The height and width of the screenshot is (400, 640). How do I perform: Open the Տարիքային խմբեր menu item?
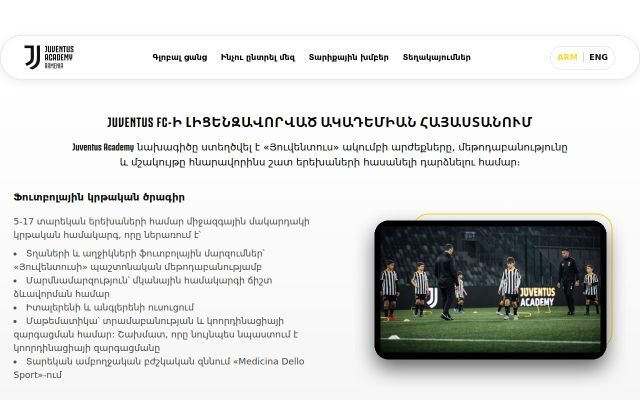click(x=349, y=58)
